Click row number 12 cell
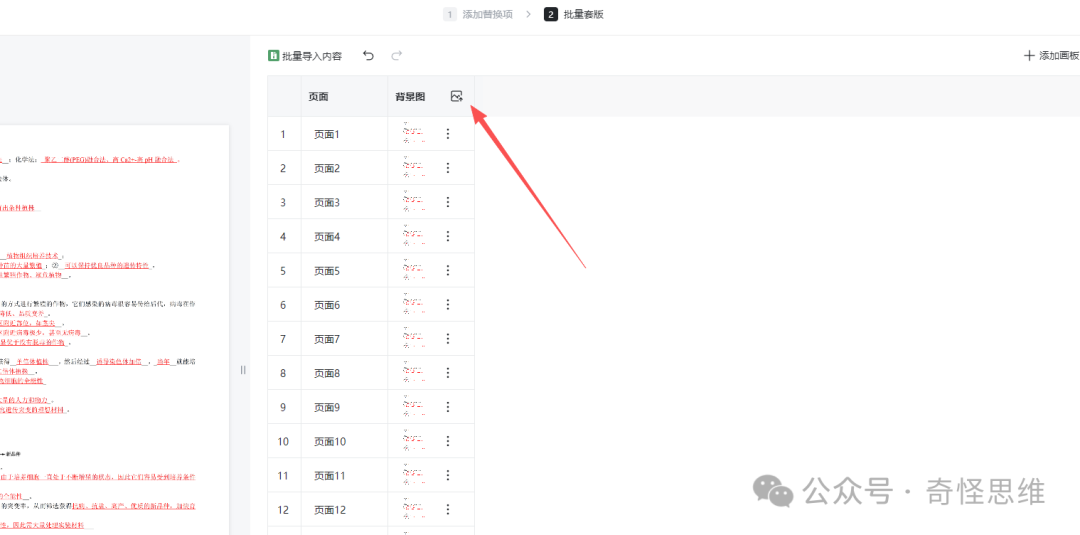The width and height of the screenshot is (1080, 535). click(284, 510)
